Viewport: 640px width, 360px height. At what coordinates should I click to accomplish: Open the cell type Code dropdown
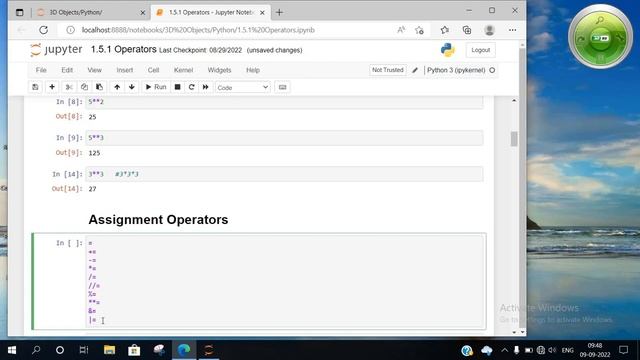(242, 87)
